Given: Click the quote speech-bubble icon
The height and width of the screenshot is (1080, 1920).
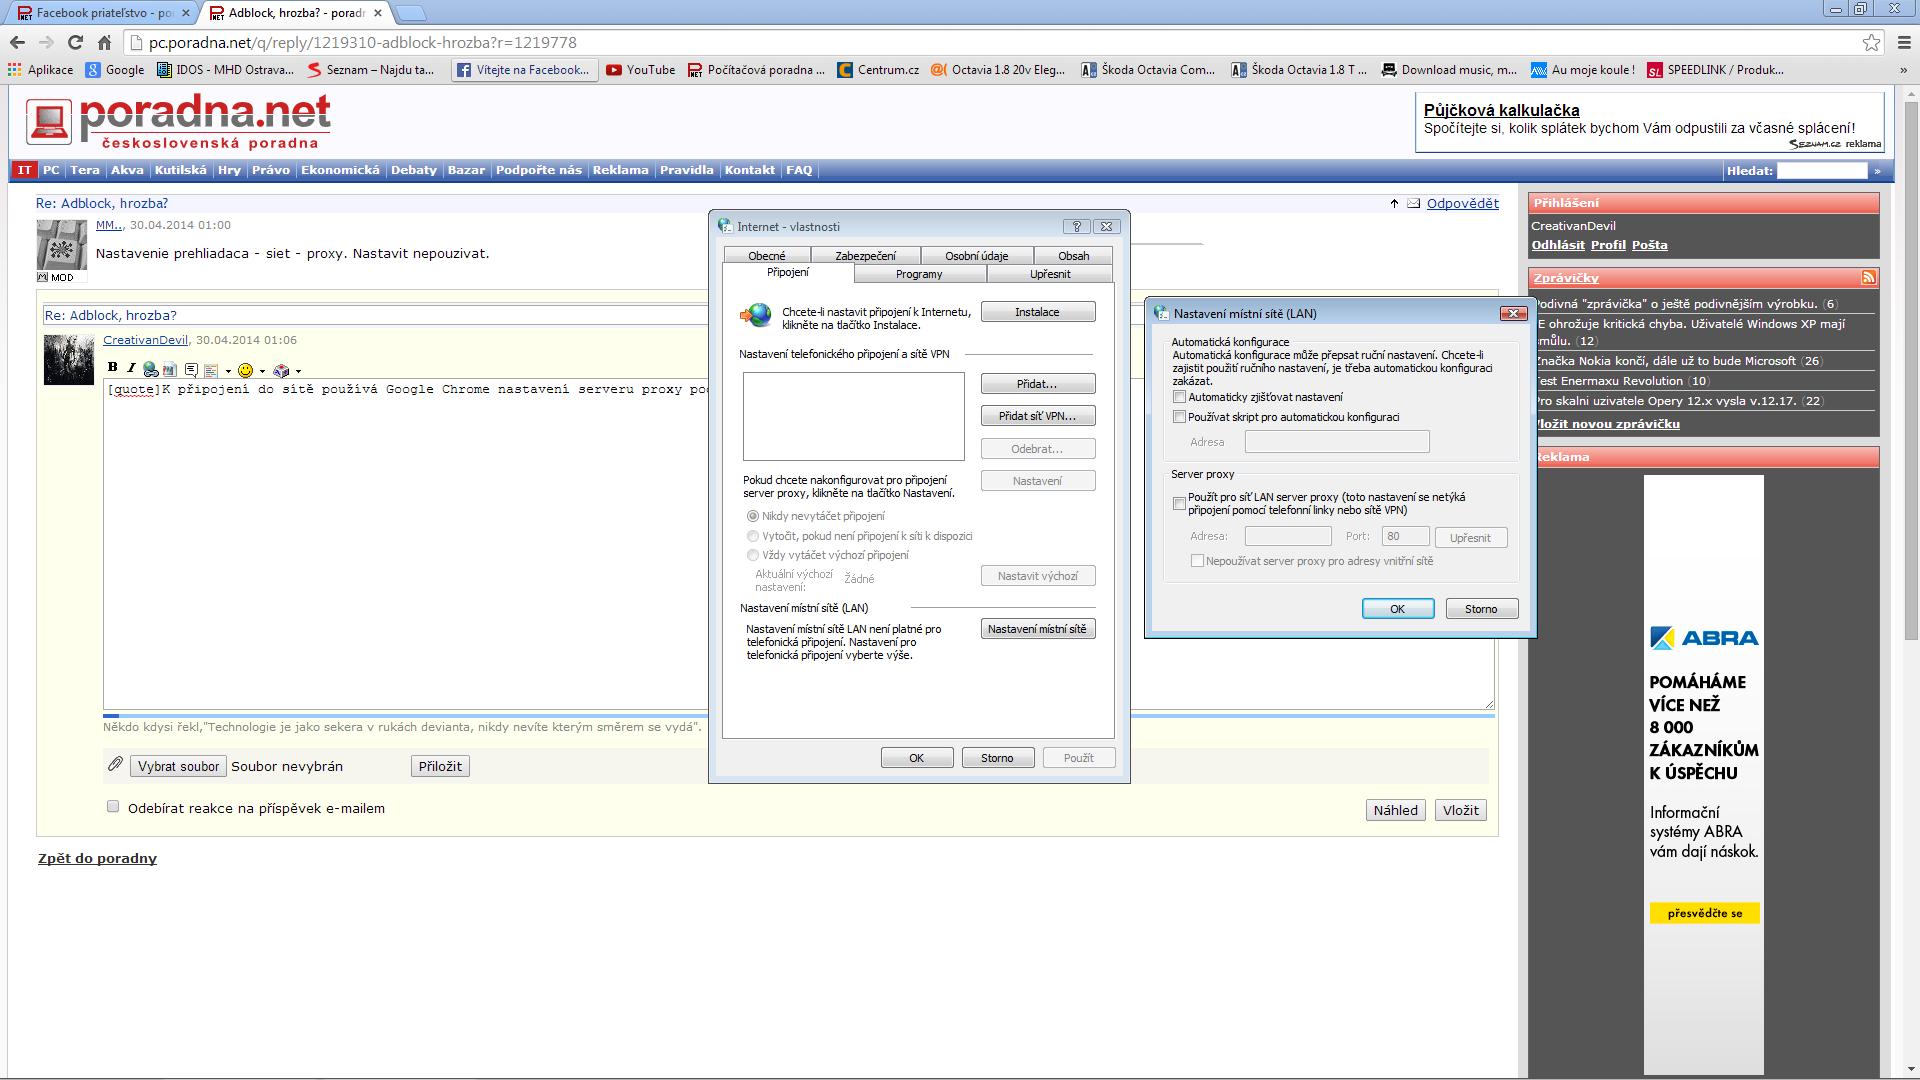Looking at the screenshot, I should (x=191, y=369).
